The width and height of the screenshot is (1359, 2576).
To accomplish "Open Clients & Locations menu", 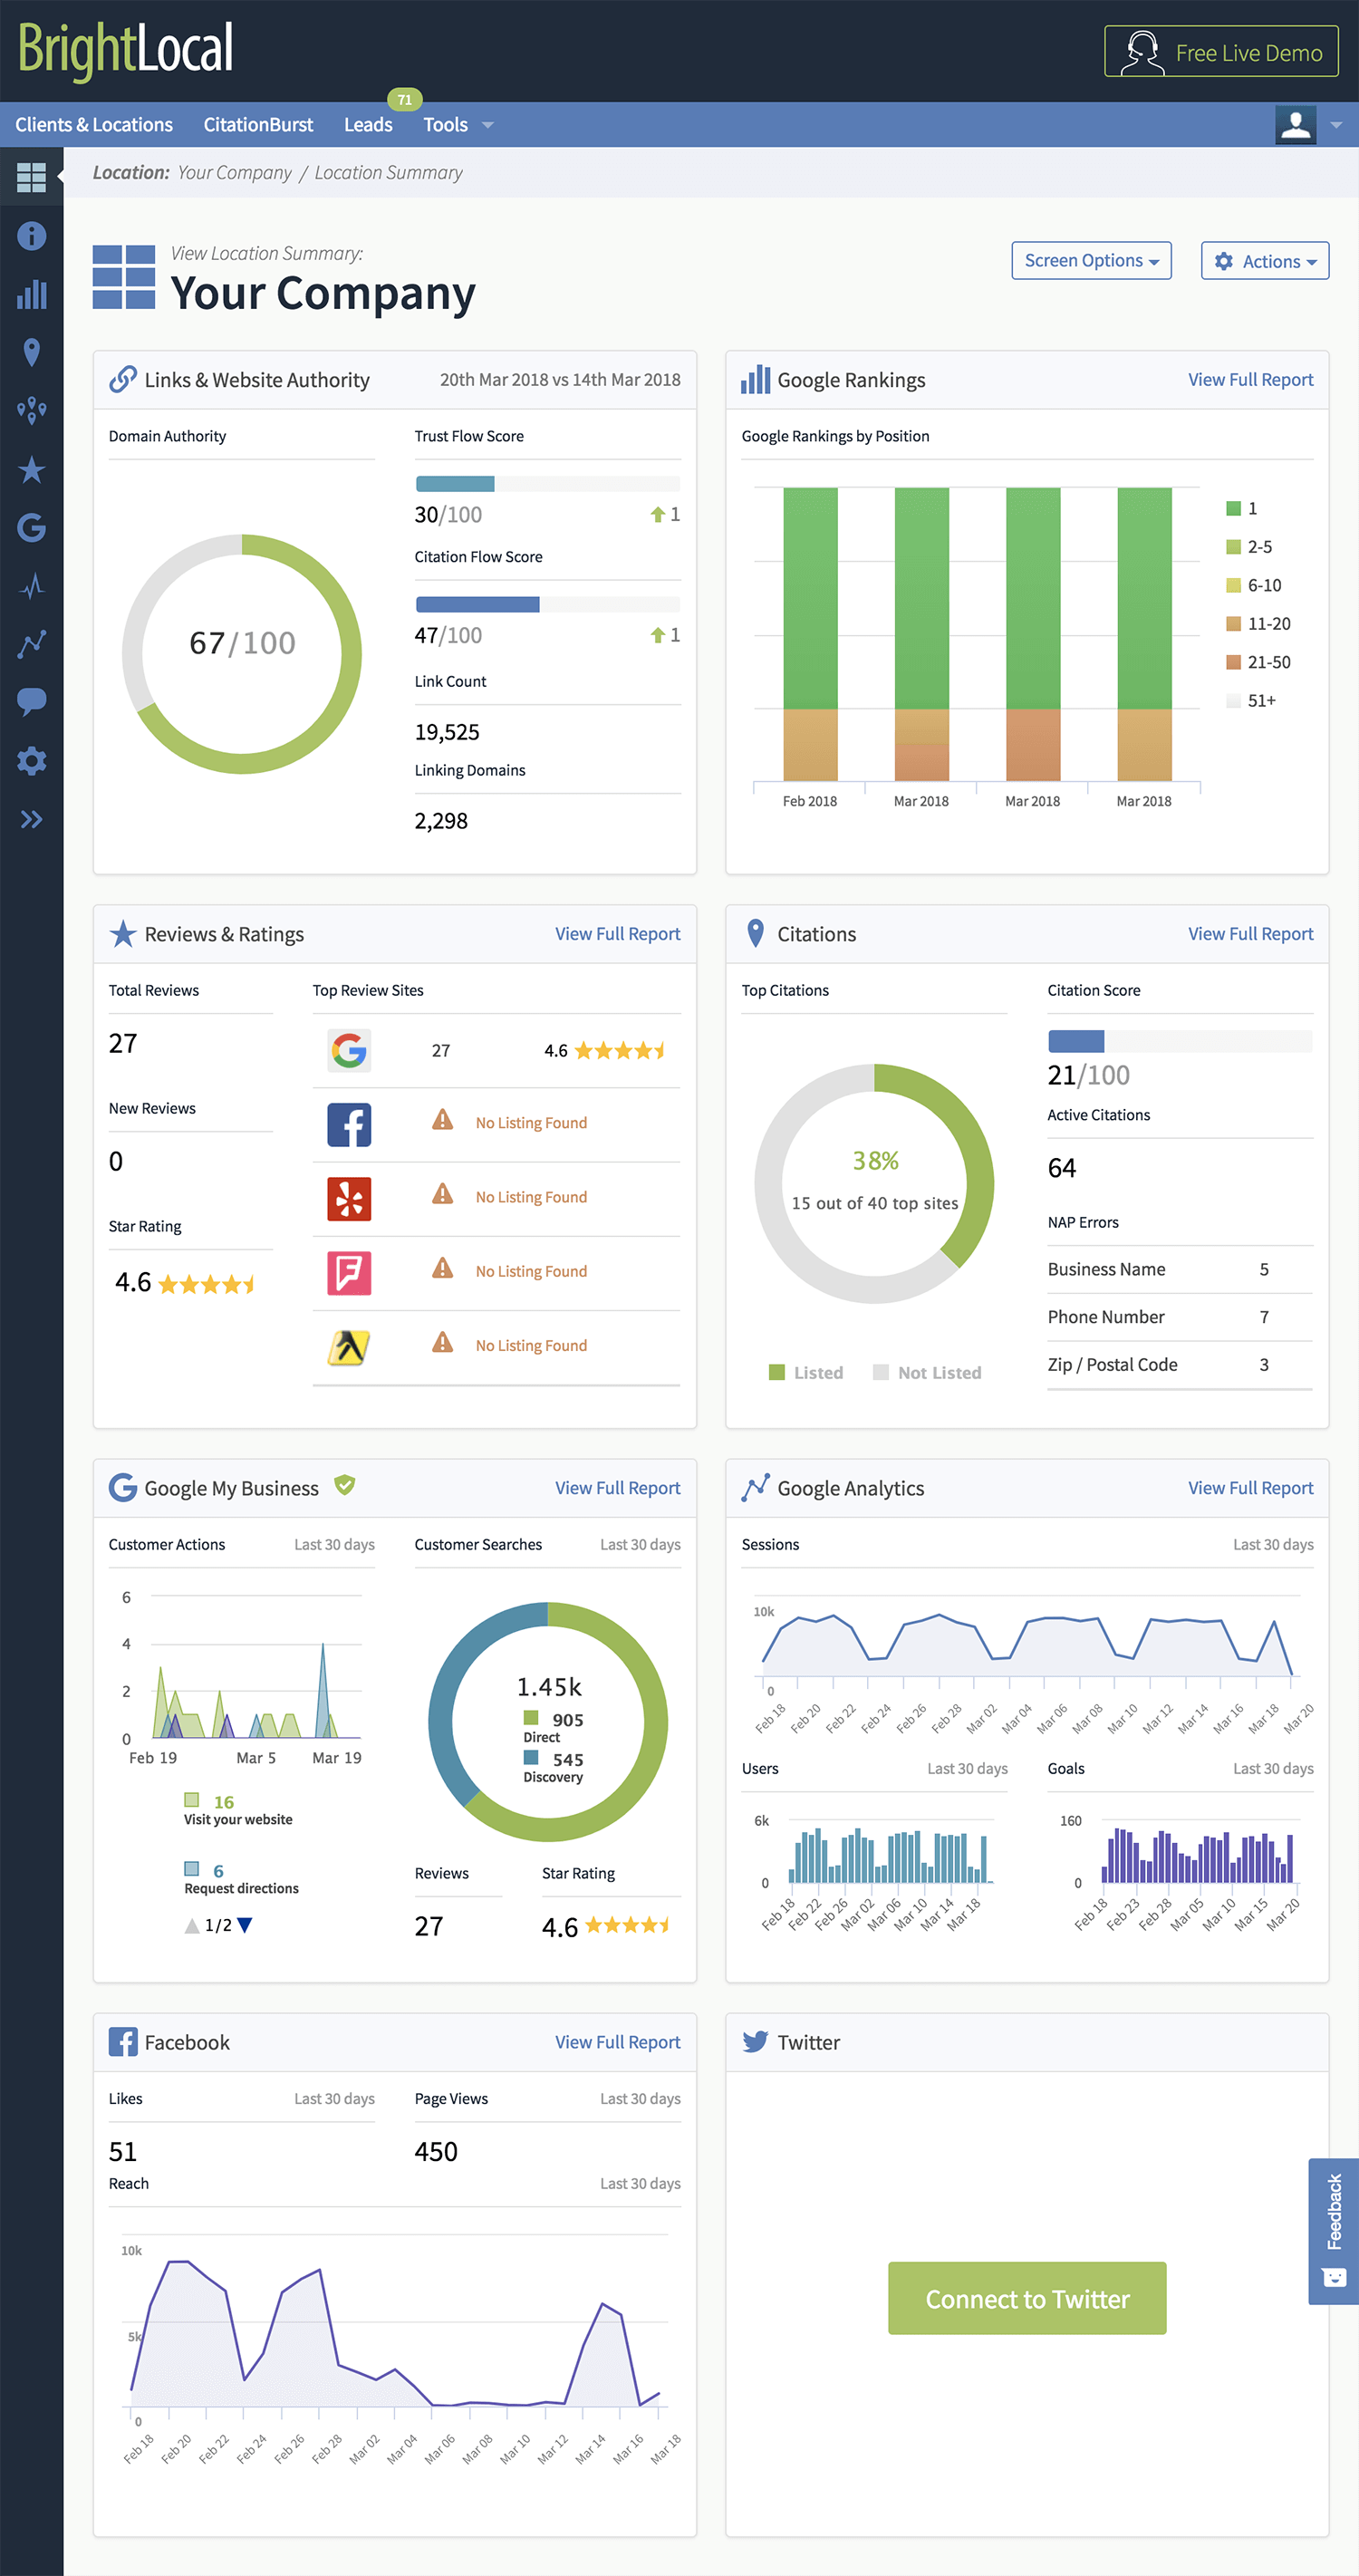I will pyautogui.click(x=94, y=125).
